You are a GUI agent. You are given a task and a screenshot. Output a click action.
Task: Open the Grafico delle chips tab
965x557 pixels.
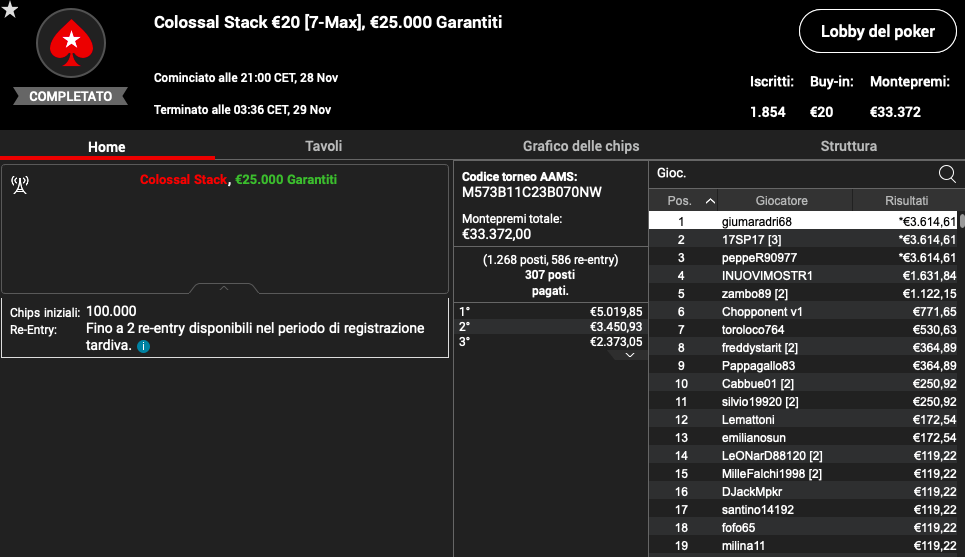click(x=581, y=146)
